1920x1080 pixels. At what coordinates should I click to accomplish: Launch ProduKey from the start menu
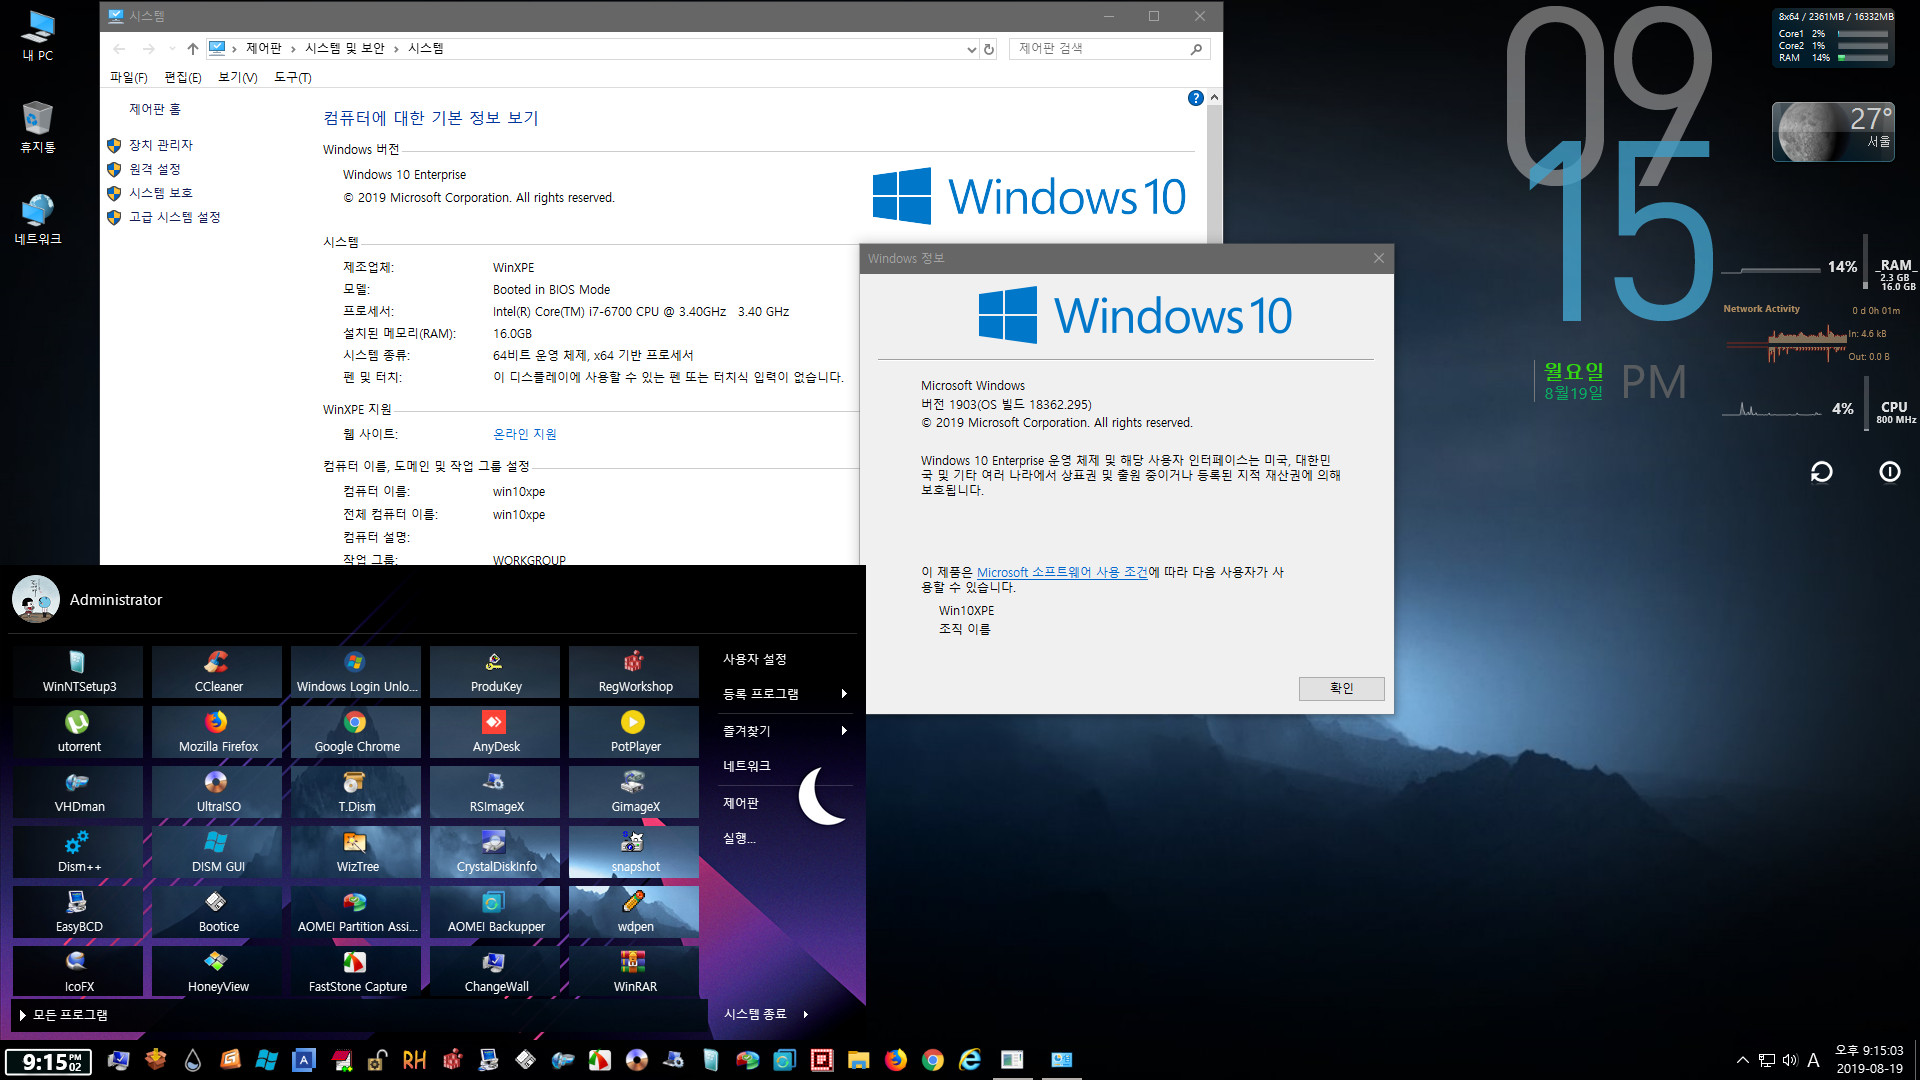[496, 672]
